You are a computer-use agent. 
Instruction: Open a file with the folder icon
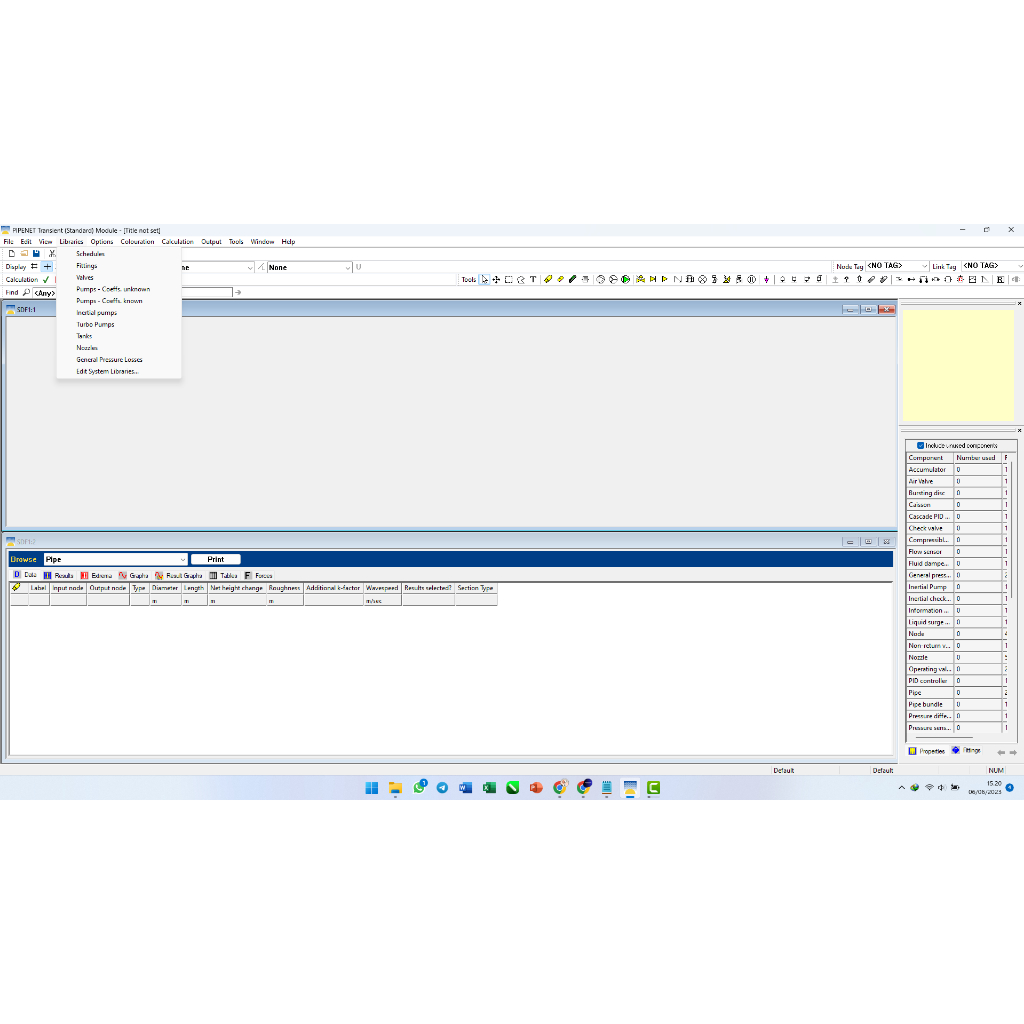click(x=24, y=253)
